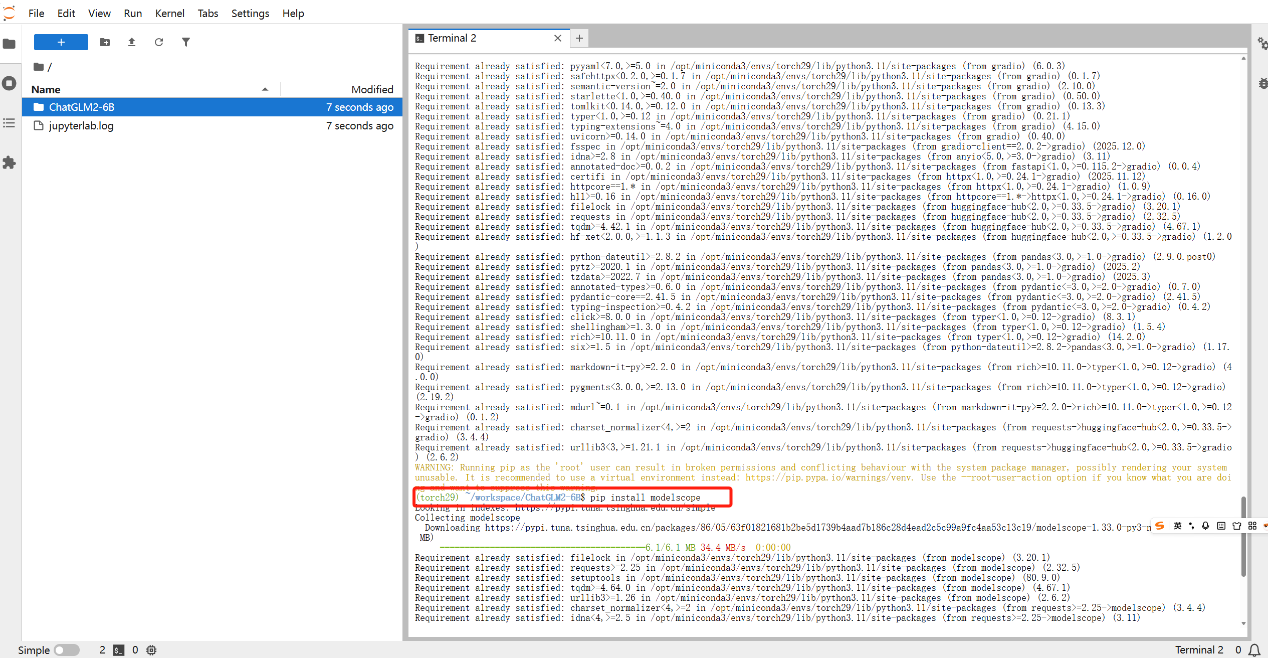
Task: Click the Jupyter logo icon
Action: [9, 12]
